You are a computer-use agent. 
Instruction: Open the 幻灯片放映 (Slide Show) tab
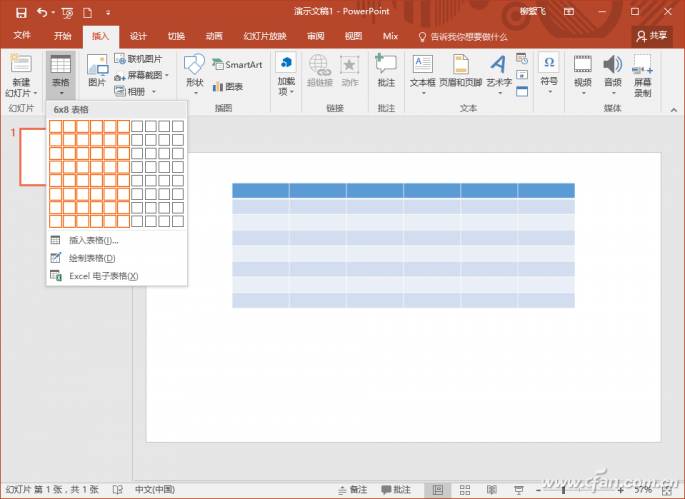[265, 36]
